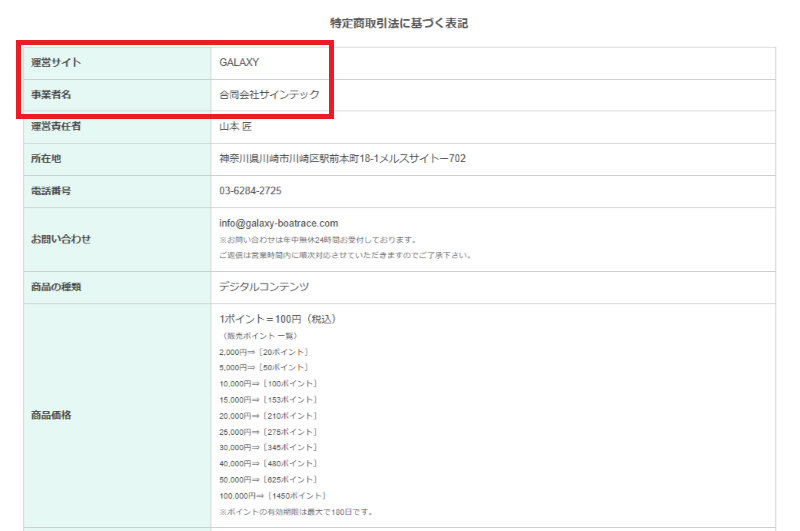Screen dimensions: 800x531
Task: Click the 24-hour inquiry reception note
Action: [x=316, y=240]
